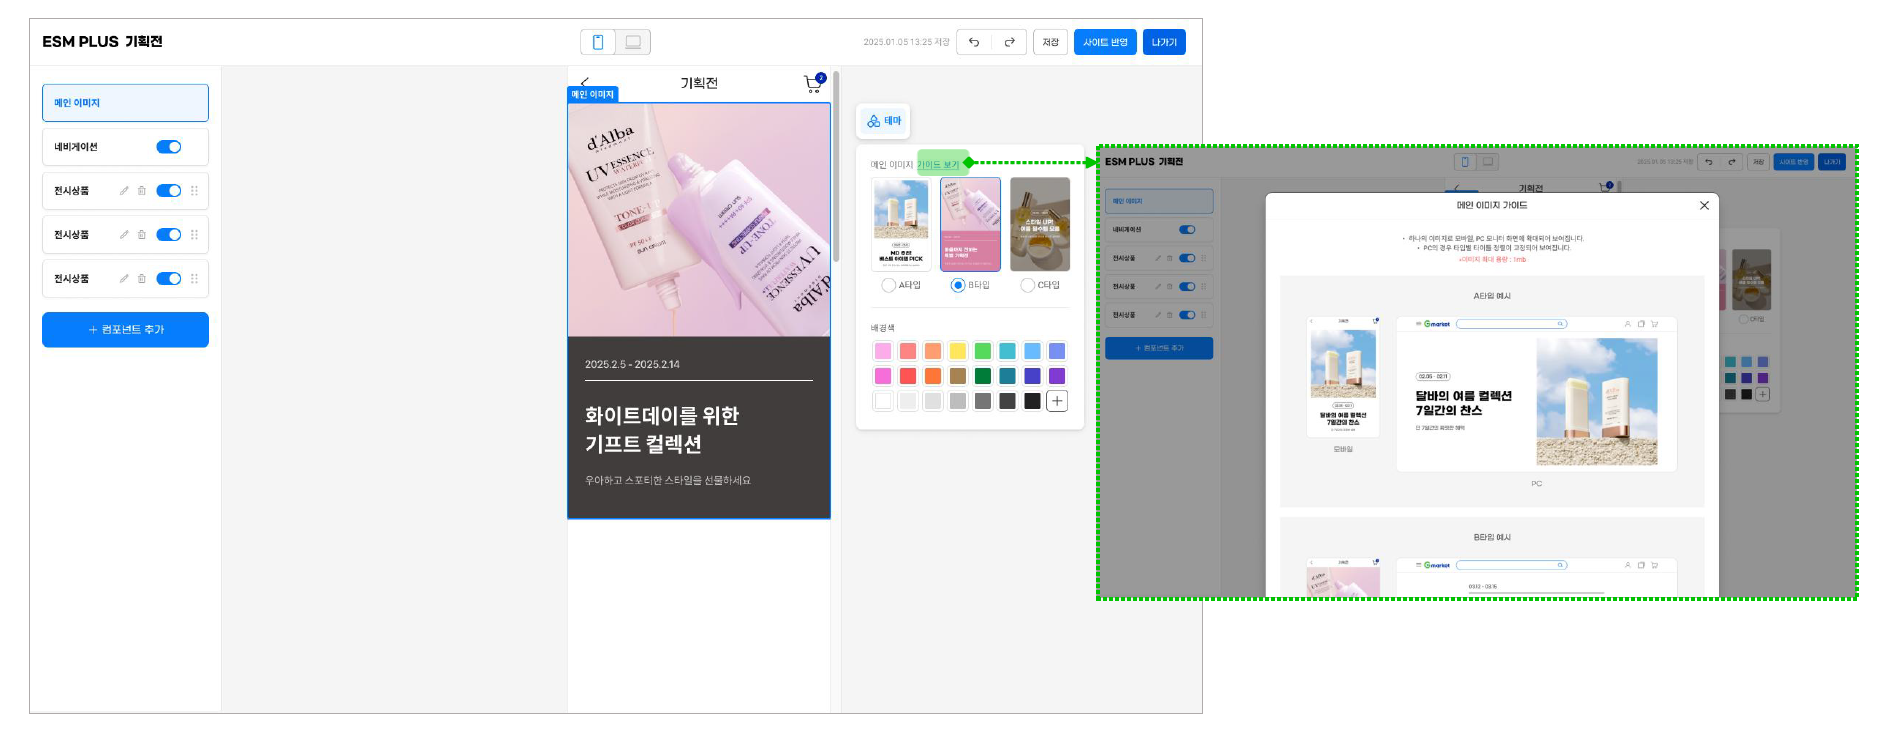The height and width of the screenshot is (744, 1886).
Task: Click the drag handle on the third 전시상품
Action: (194, 279)
